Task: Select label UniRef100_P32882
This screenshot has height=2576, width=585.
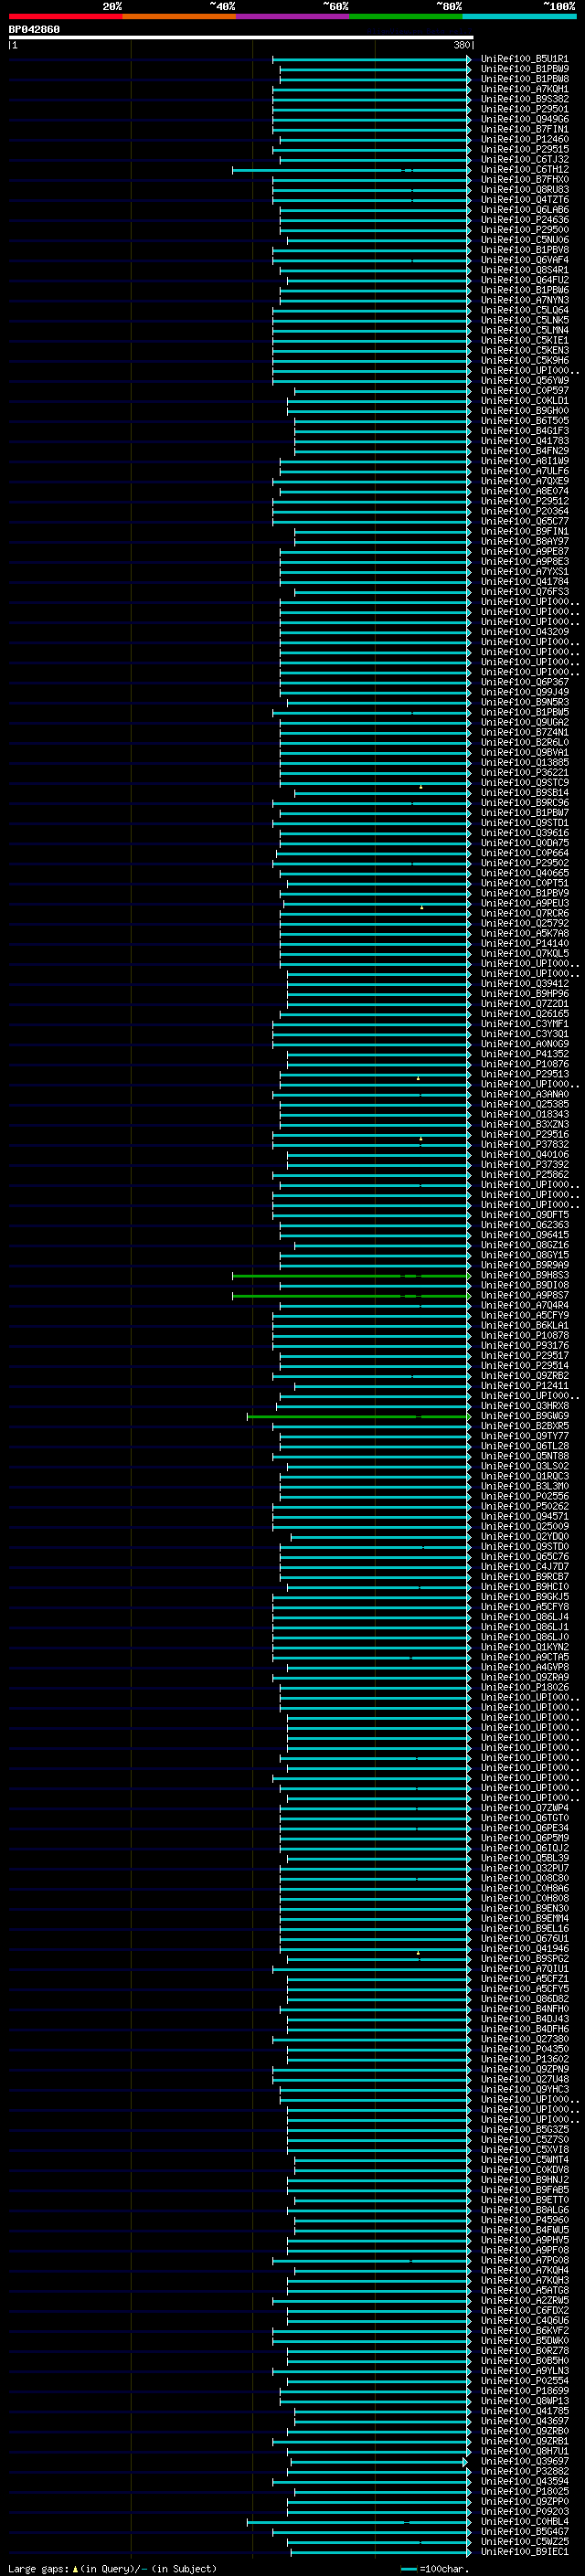Action: [524, 2471]
